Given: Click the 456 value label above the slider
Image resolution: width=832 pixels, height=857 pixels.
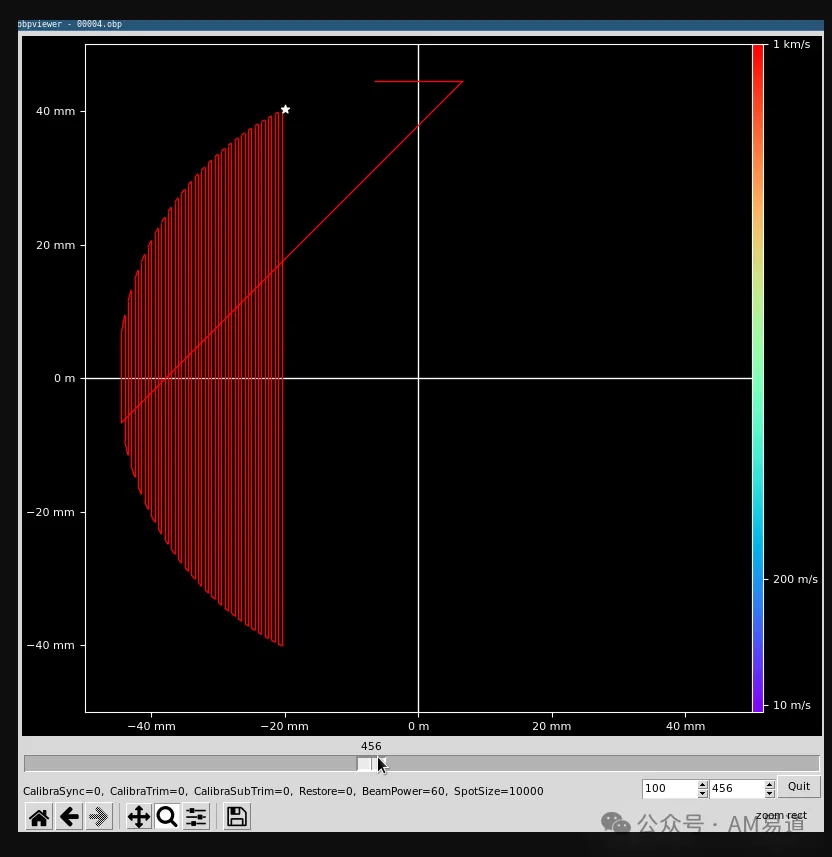Looking at the screenshot, I should point(371,746).
